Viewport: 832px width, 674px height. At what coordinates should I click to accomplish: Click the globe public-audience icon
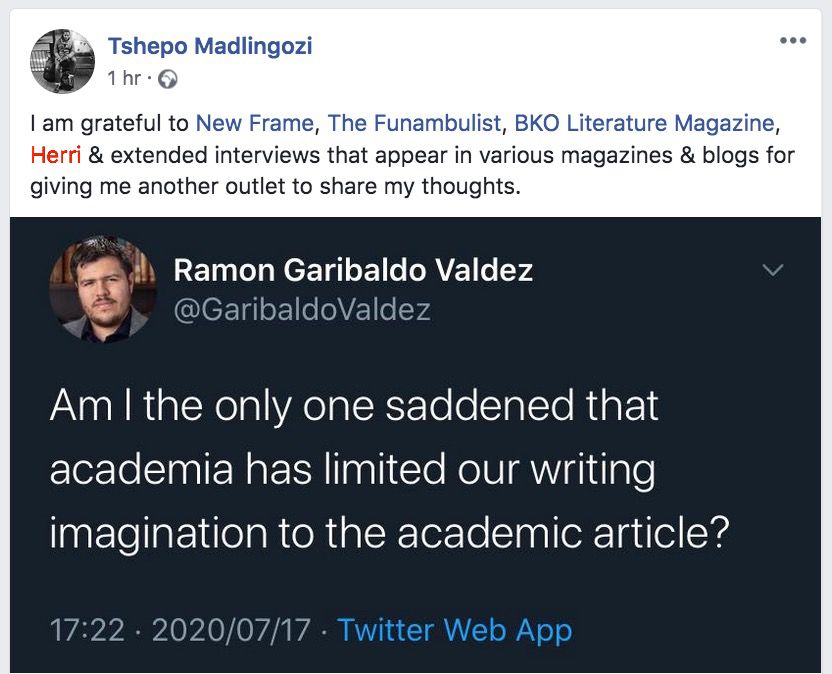tap(168, 78)
